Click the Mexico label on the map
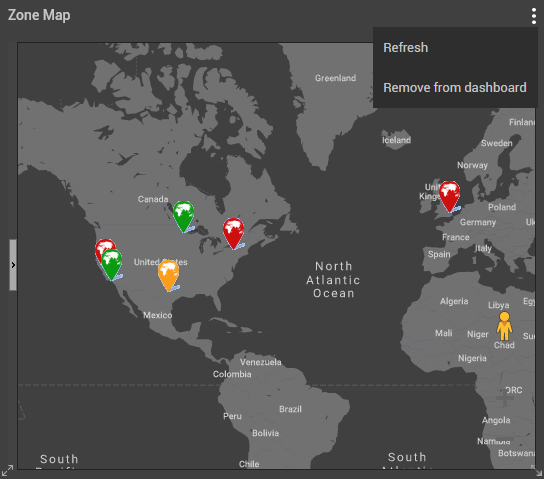This screenshot has width=544, height=479. coord(158,315)
